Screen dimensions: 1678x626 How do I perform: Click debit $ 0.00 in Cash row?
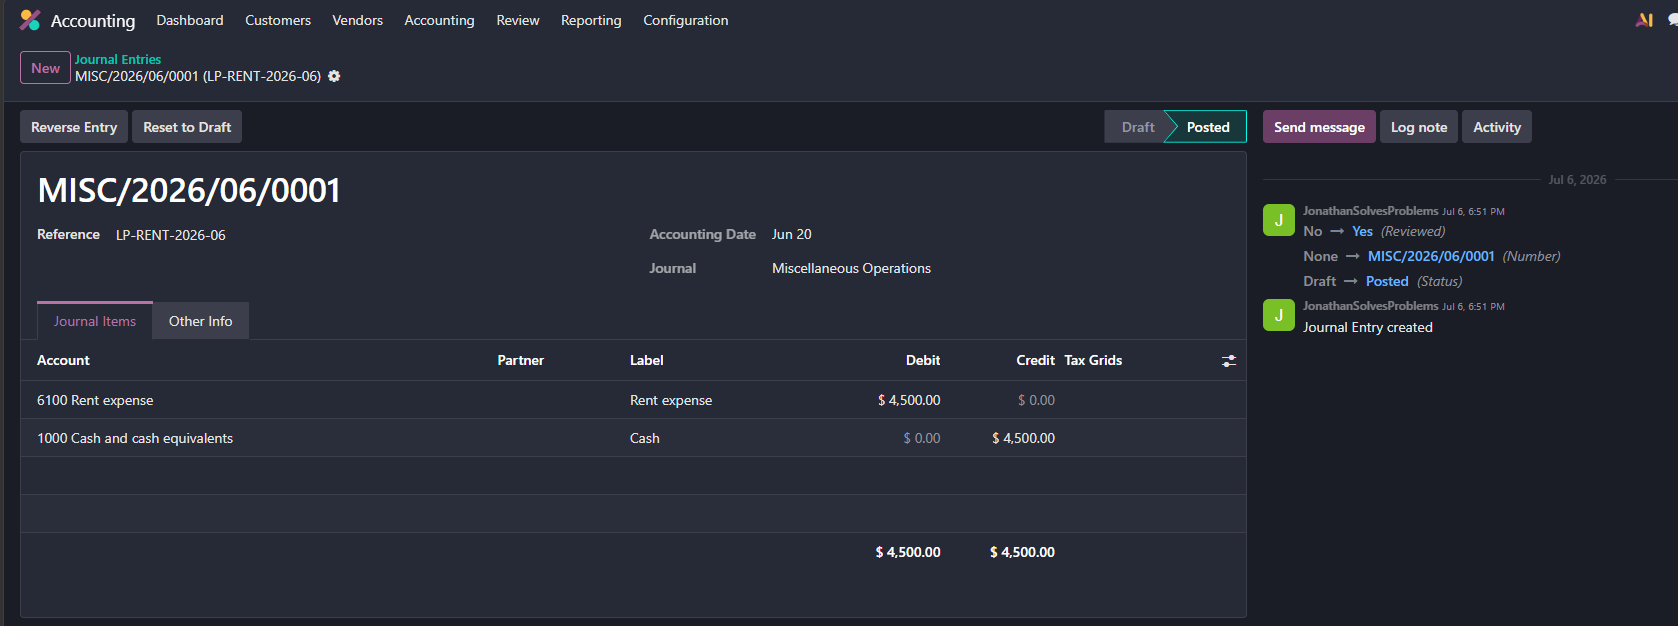pos(922,438)
